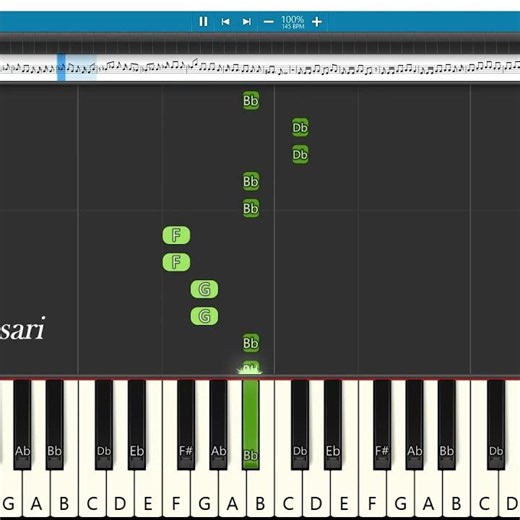
Task: Increase playback speed with plus button
Action: click(317, 22)
